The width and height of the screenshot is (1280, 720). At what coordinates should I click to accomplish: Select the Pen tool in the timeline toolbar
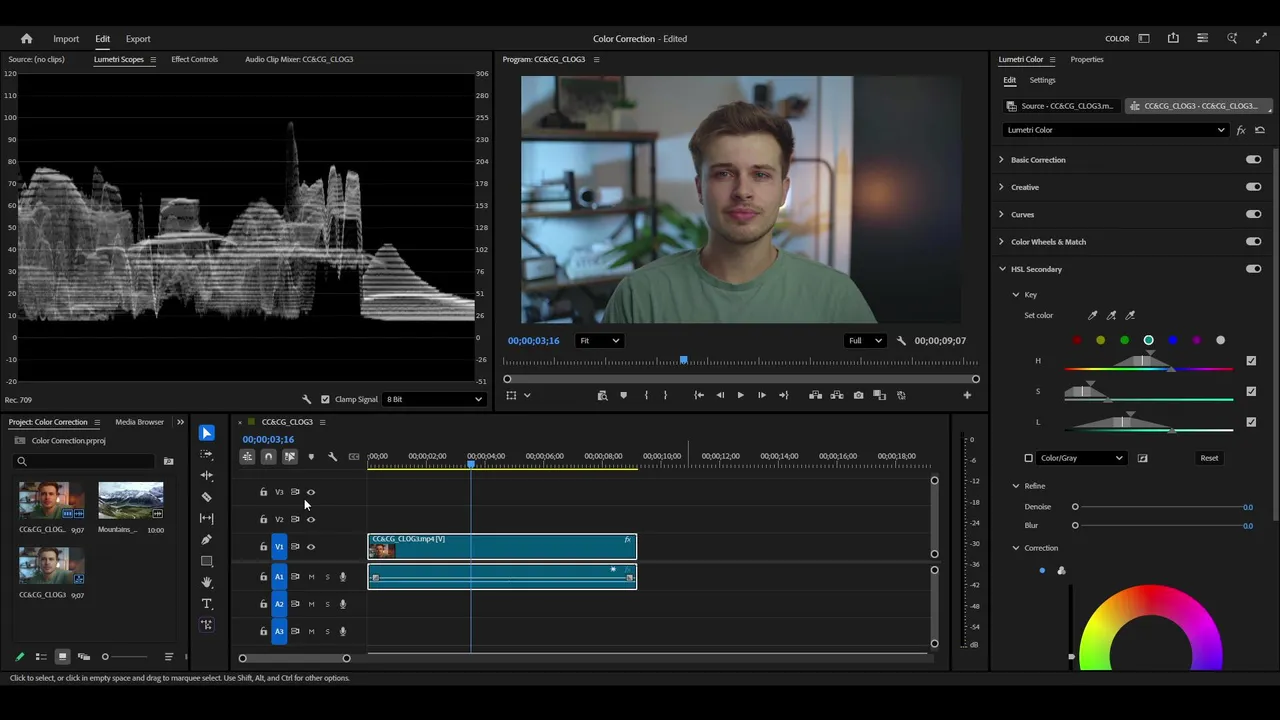click(207, 540)
